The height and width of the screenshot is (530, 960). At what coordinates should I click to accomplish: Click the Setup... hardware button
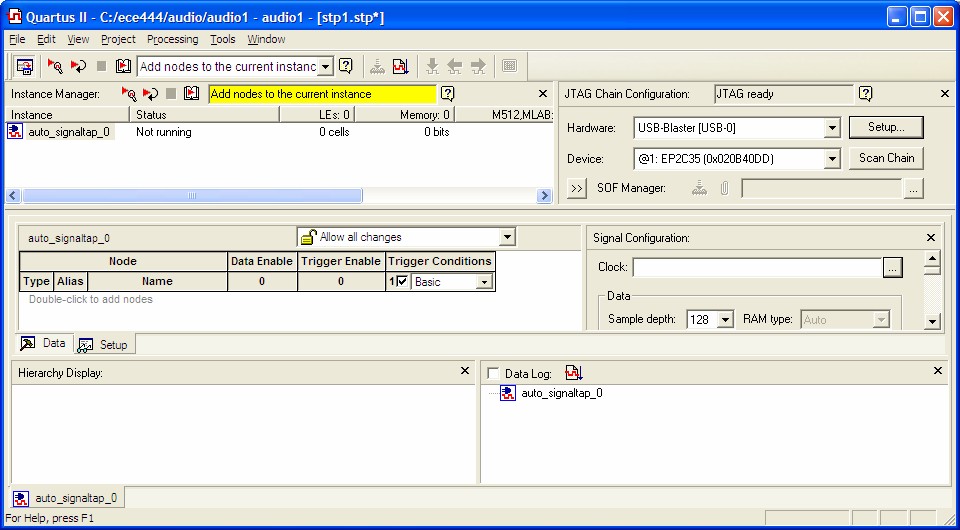tap(886, 127)
